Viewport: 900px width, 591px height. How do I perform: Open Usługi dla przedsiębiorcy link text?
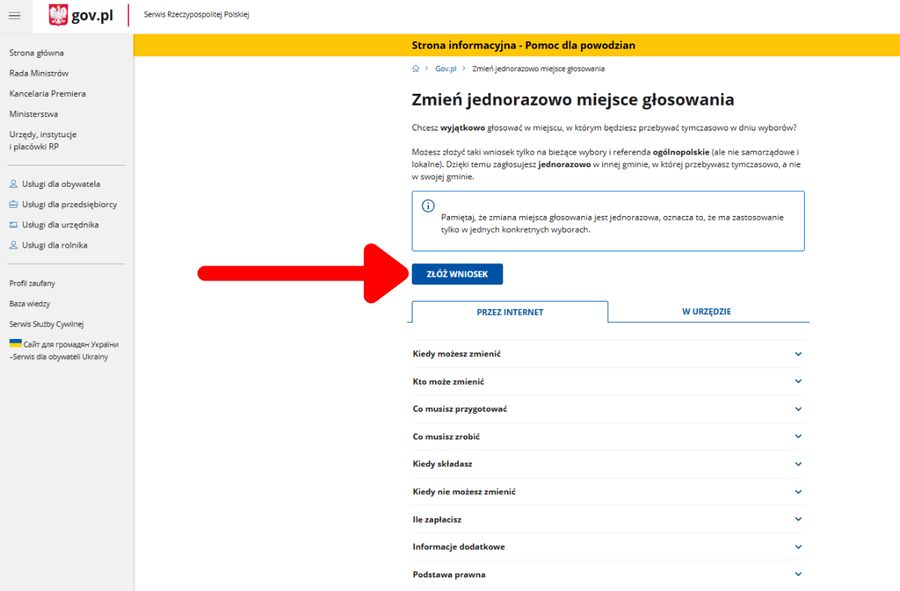69,204
